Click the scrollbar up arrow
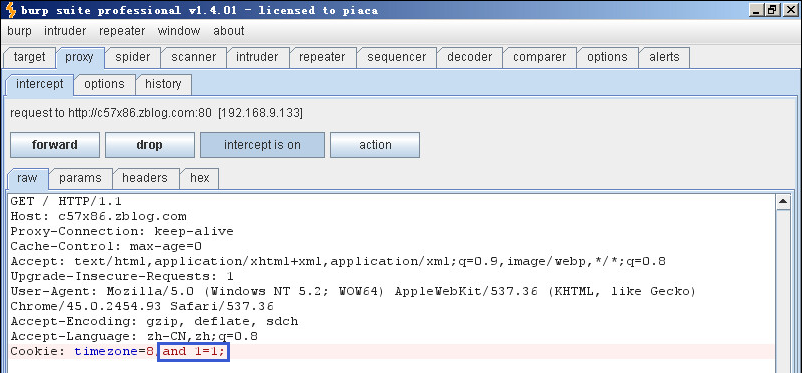This screenshot has height=373, width=802. click(784, 202)
